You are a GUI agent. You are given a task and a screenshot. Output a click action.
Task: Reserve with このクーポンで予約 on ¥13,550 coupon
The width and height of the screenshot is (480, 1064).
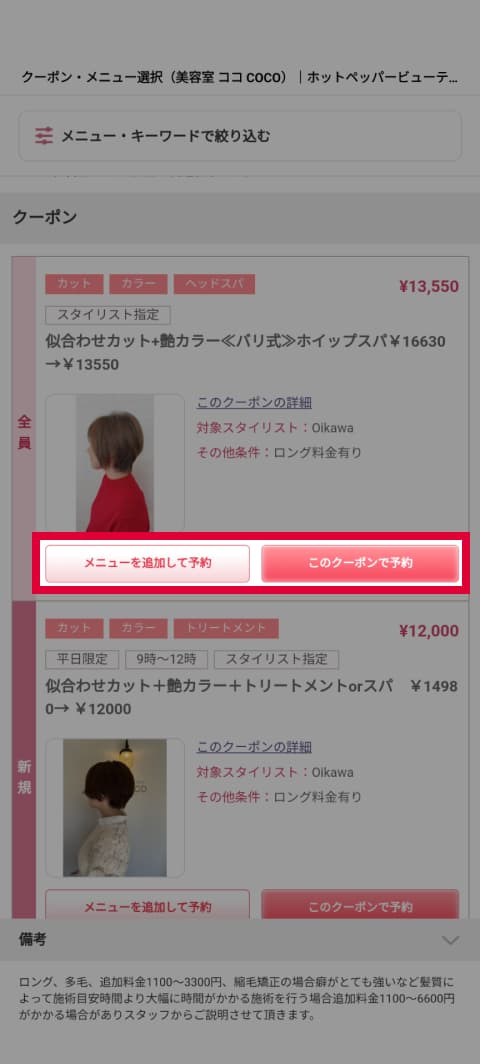tap(360, 563)
